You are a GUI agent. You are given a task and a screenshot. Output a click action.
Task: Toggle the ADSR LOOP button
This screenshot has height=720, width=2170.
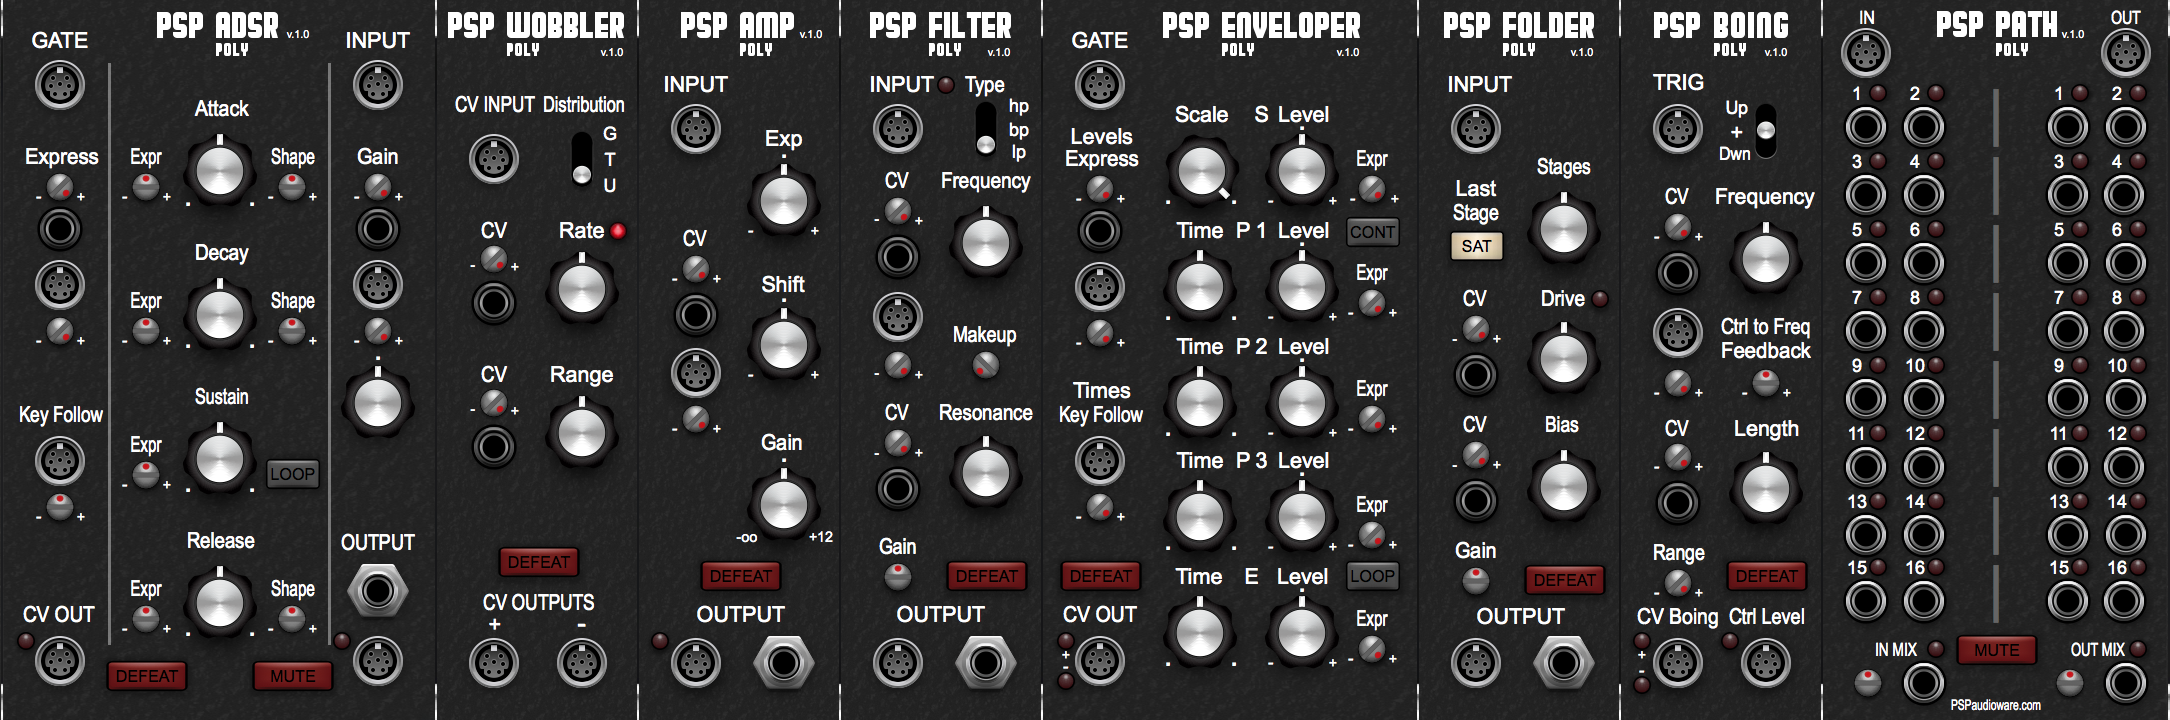pyautogui.click(x=293, y=474)
